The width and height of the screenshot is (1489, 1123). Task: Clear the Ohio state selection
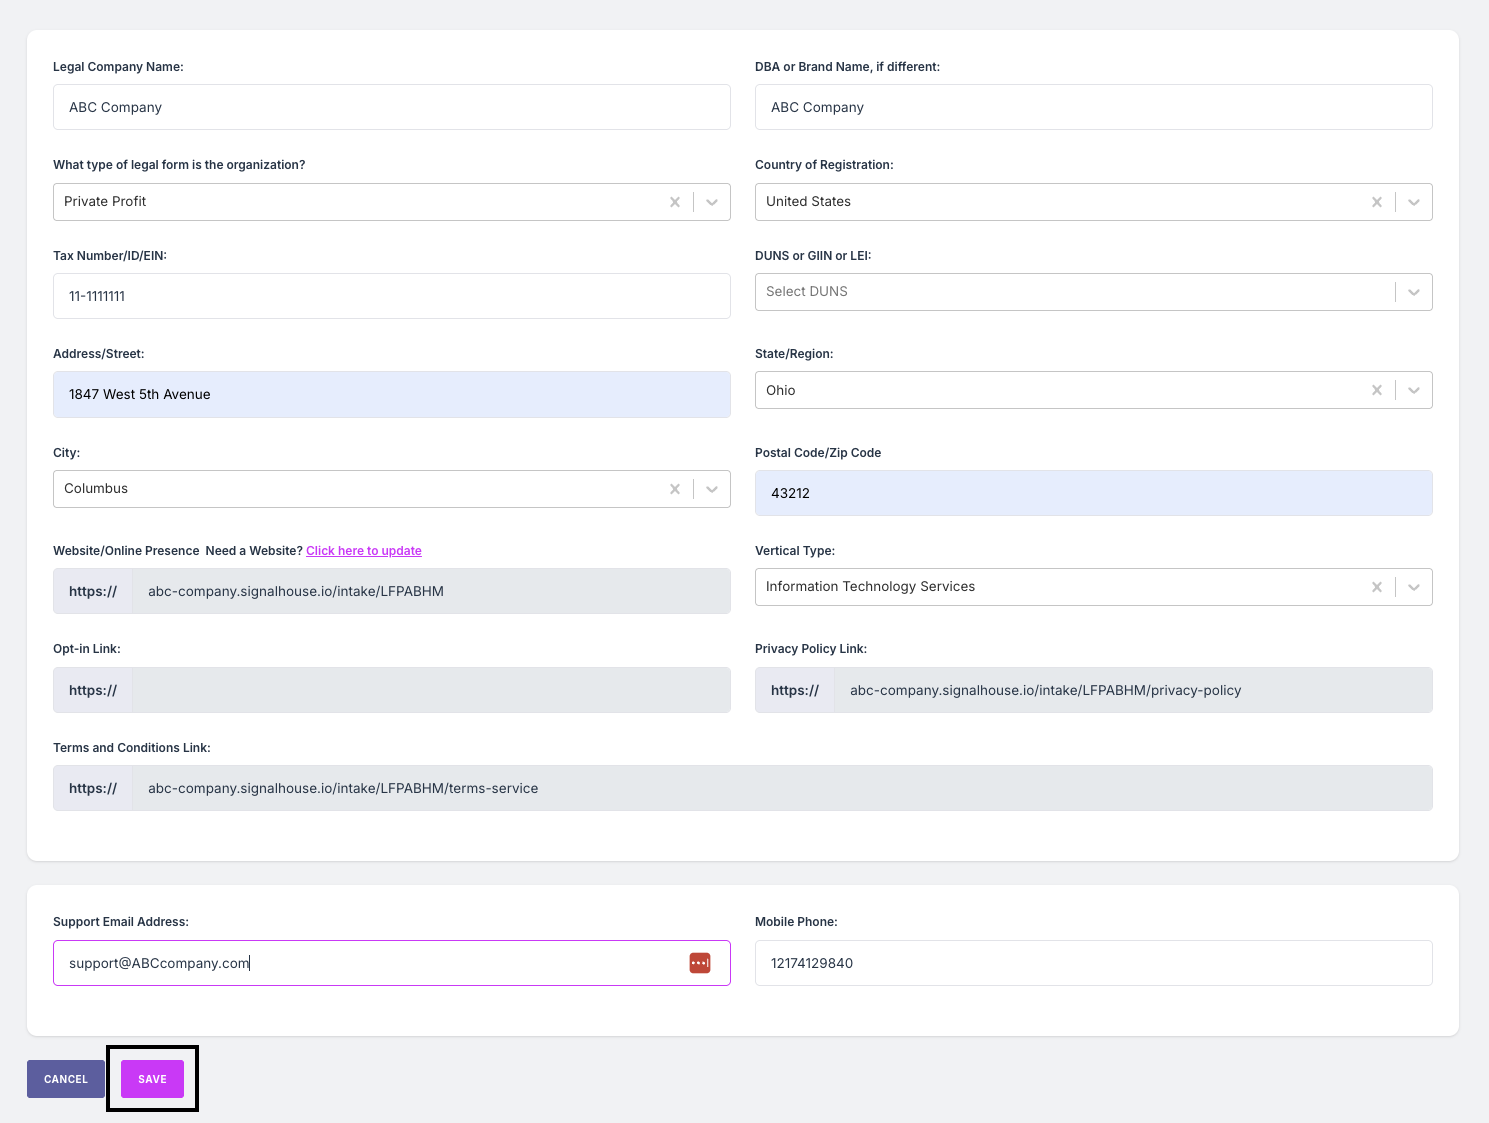pyautogui.click(x=1377, y=390)
